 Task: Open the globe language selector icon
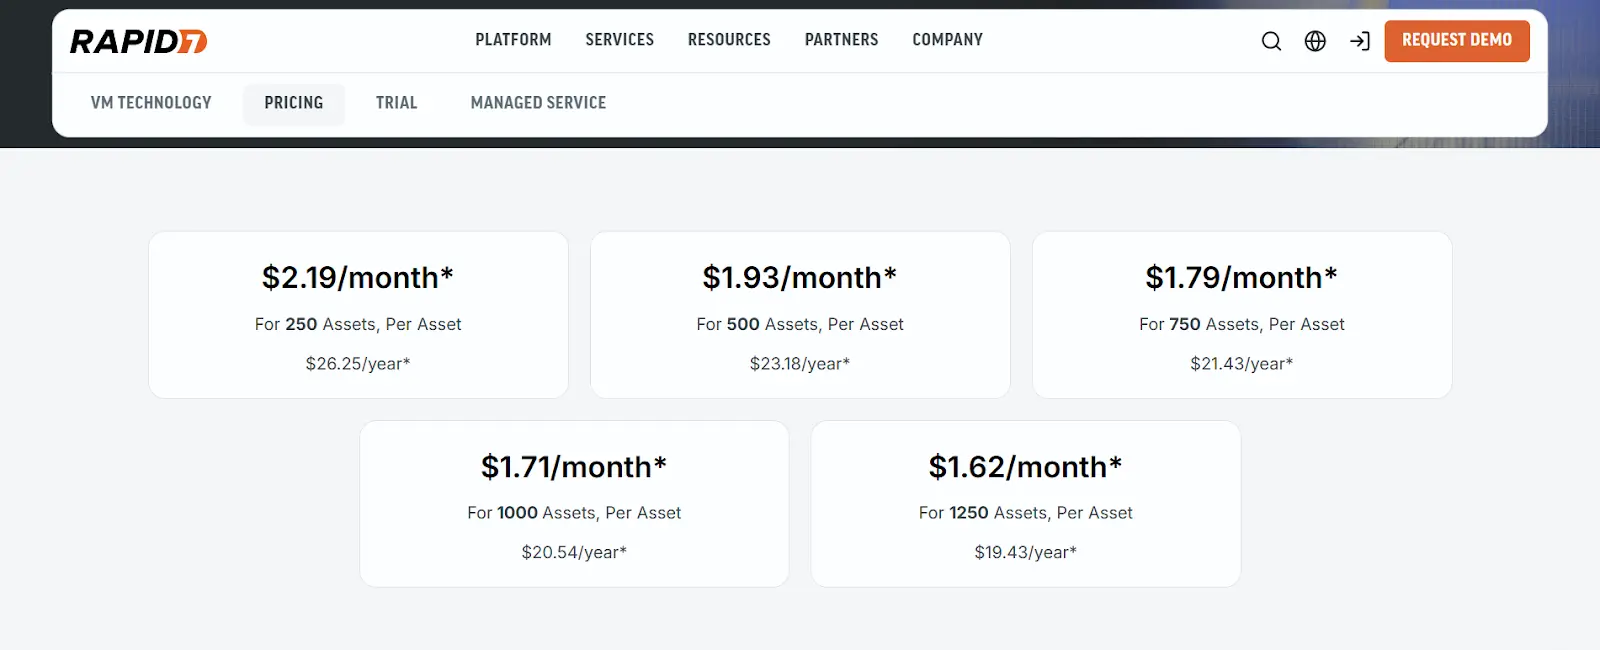click(x=1315, y=41)
